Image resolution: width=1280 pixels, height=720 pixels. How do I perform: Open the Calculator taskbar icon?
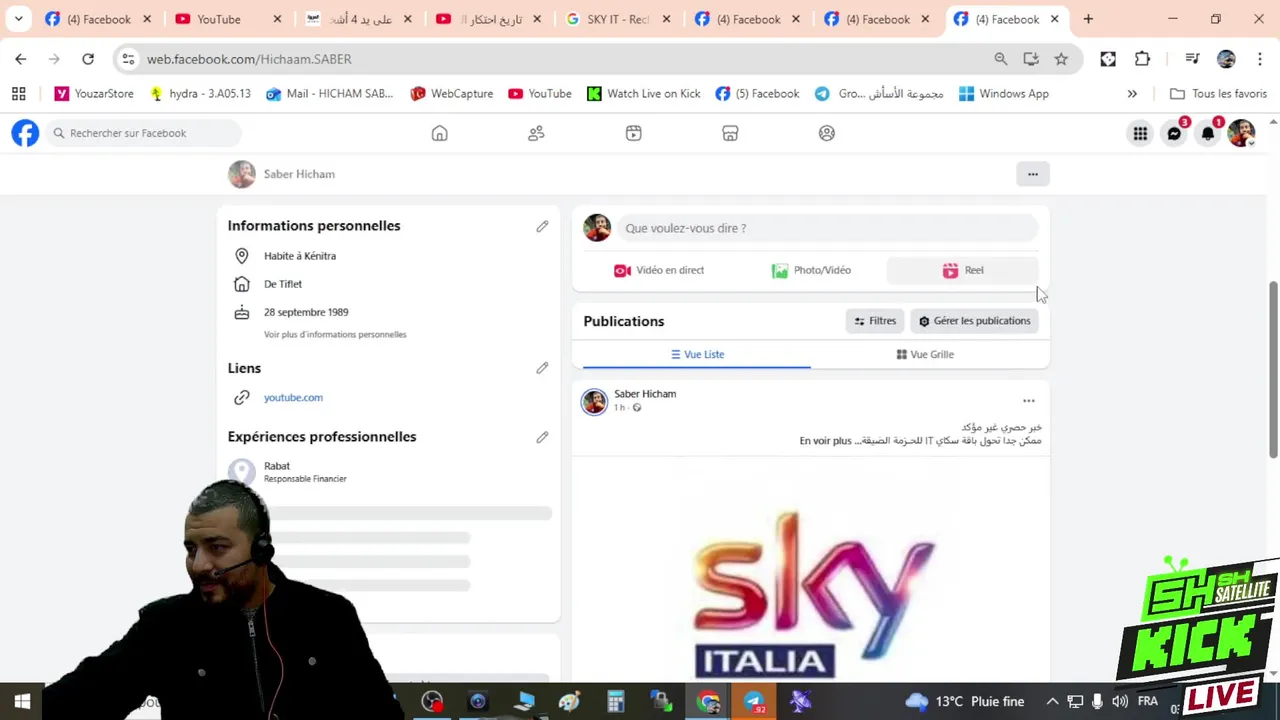click(x=615, y=702)
